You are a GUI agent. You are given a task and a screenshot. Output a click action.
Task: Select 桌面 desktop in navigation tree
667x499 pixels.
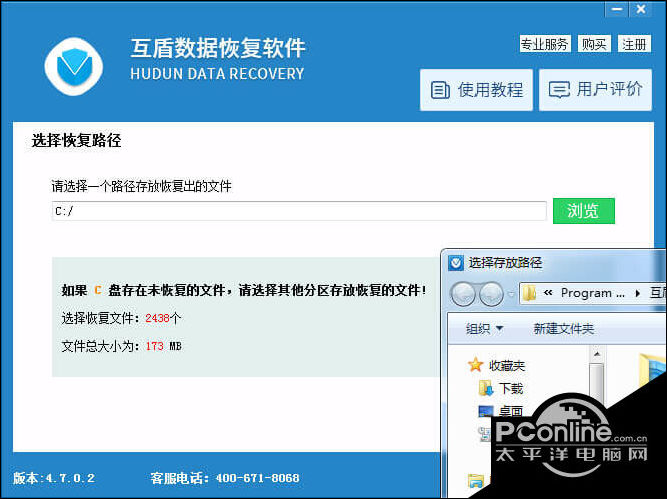click(500, 411)
